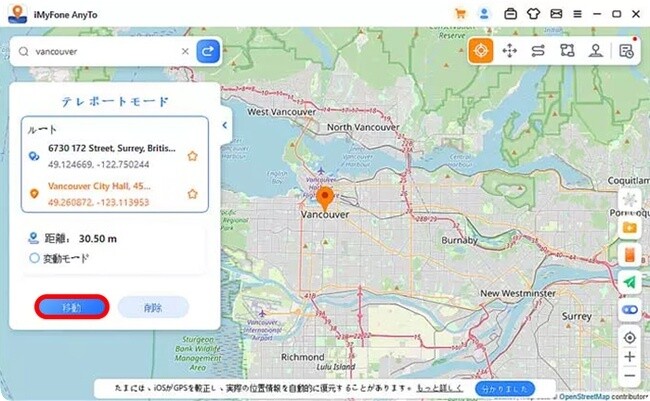Click the Burnaby map label

pos(459,240)
